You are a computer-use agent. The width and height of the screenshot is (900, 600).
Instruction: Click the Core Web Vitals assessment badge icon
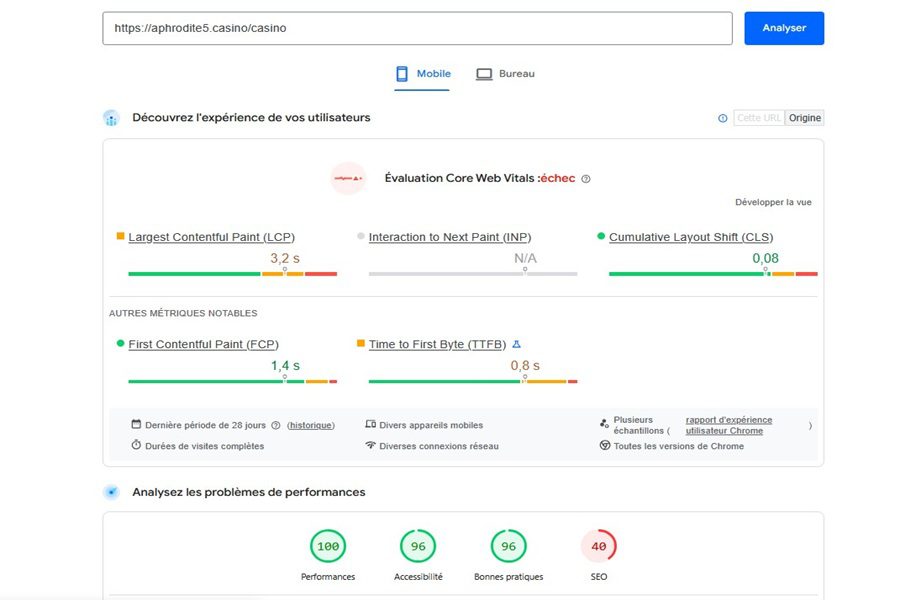pyautogui.click(x=348, y=179)
